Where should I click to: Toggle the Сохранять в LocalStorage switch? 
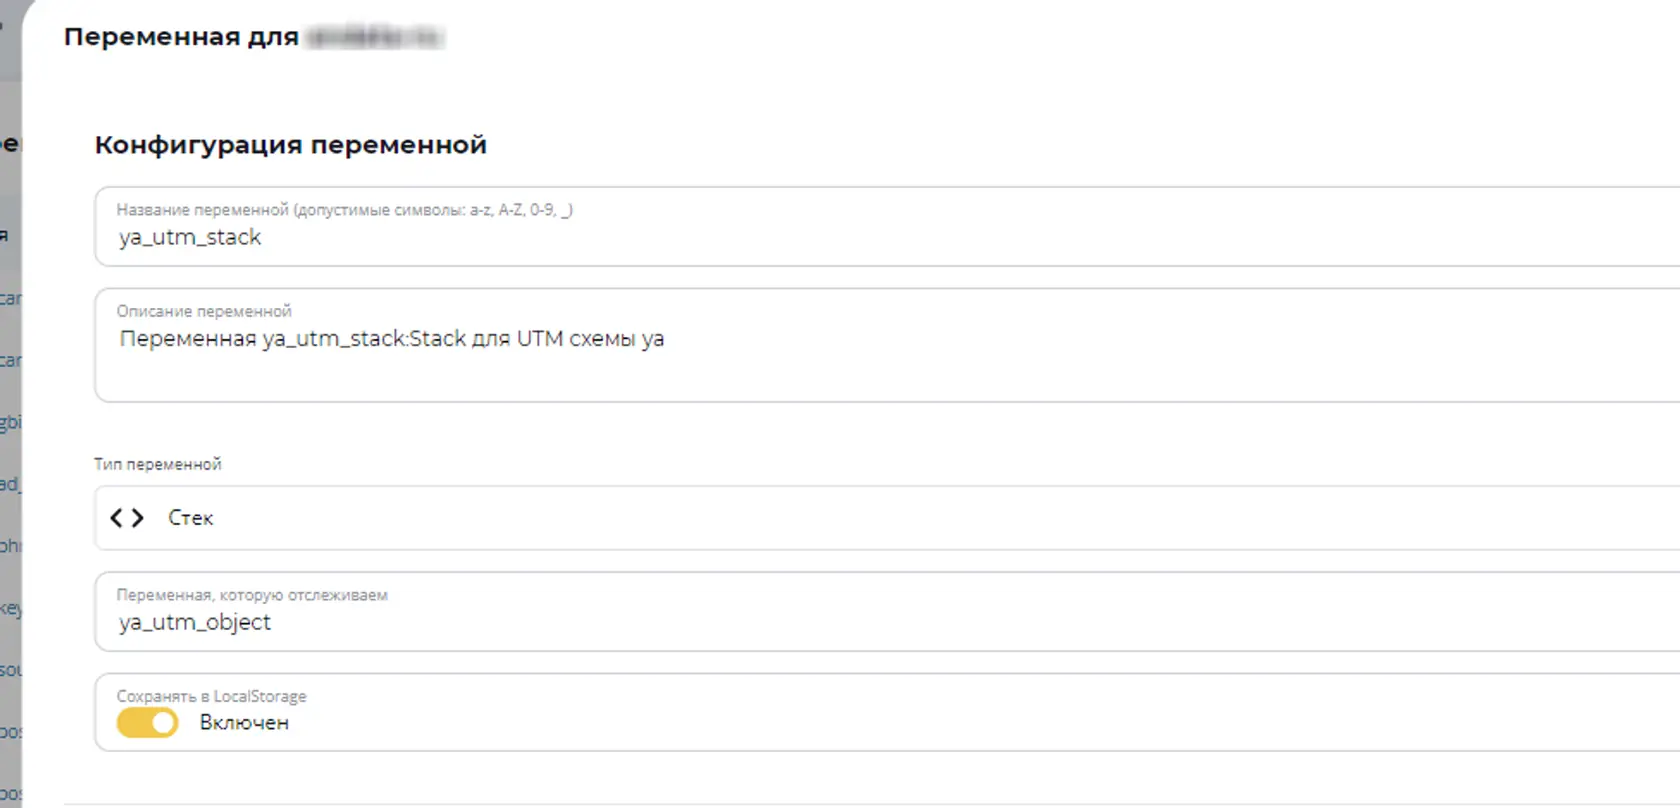pyautogui.click(x=147, y=723)
